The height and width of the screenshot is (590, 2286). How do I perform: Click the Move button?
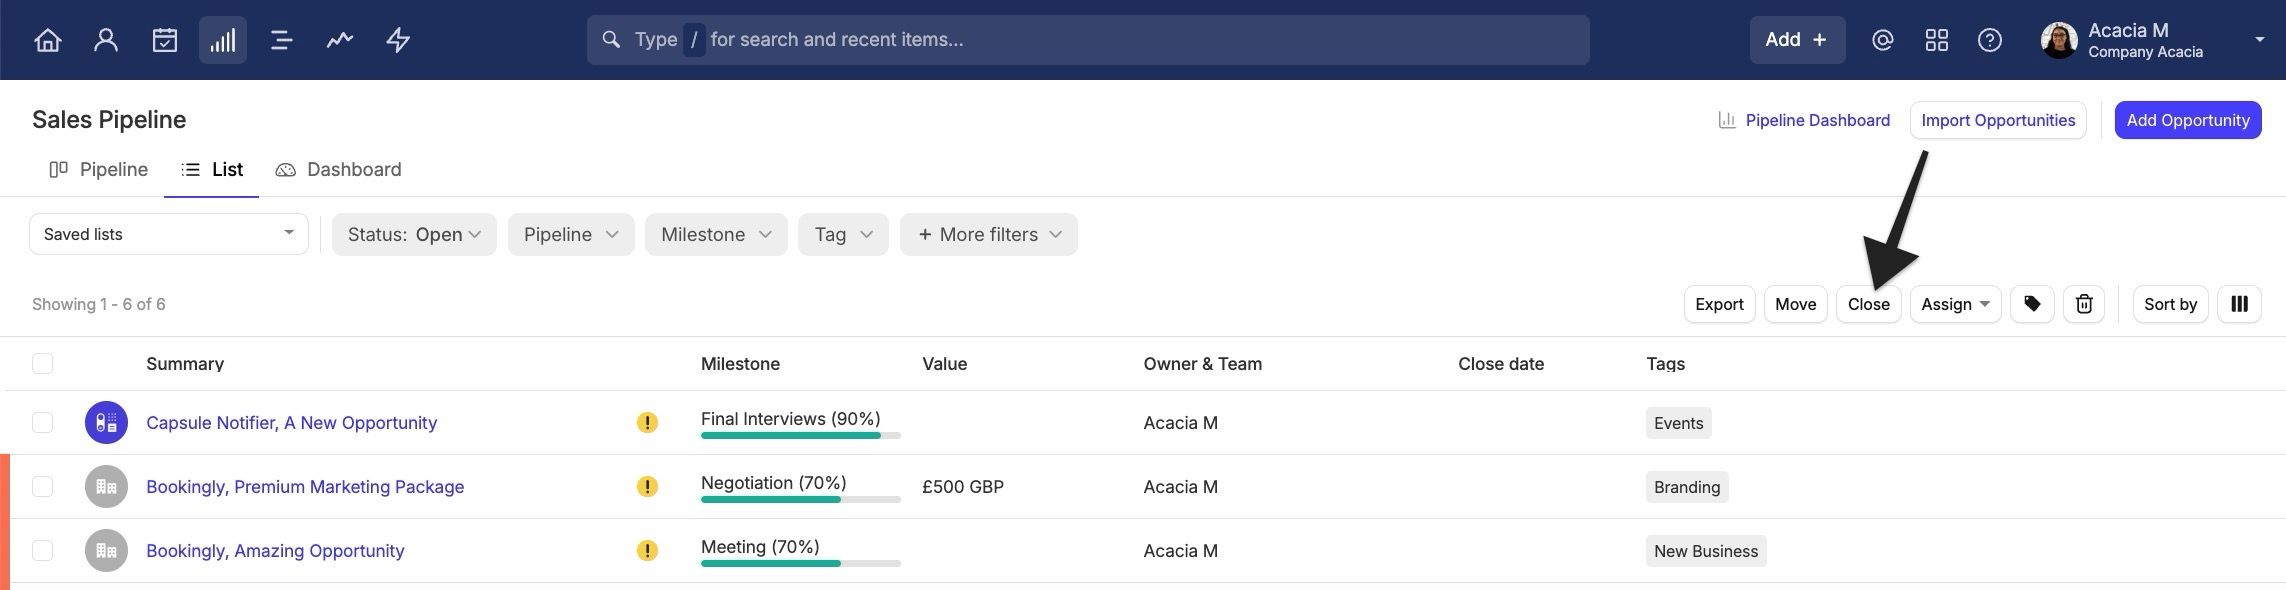(1796, 304)
